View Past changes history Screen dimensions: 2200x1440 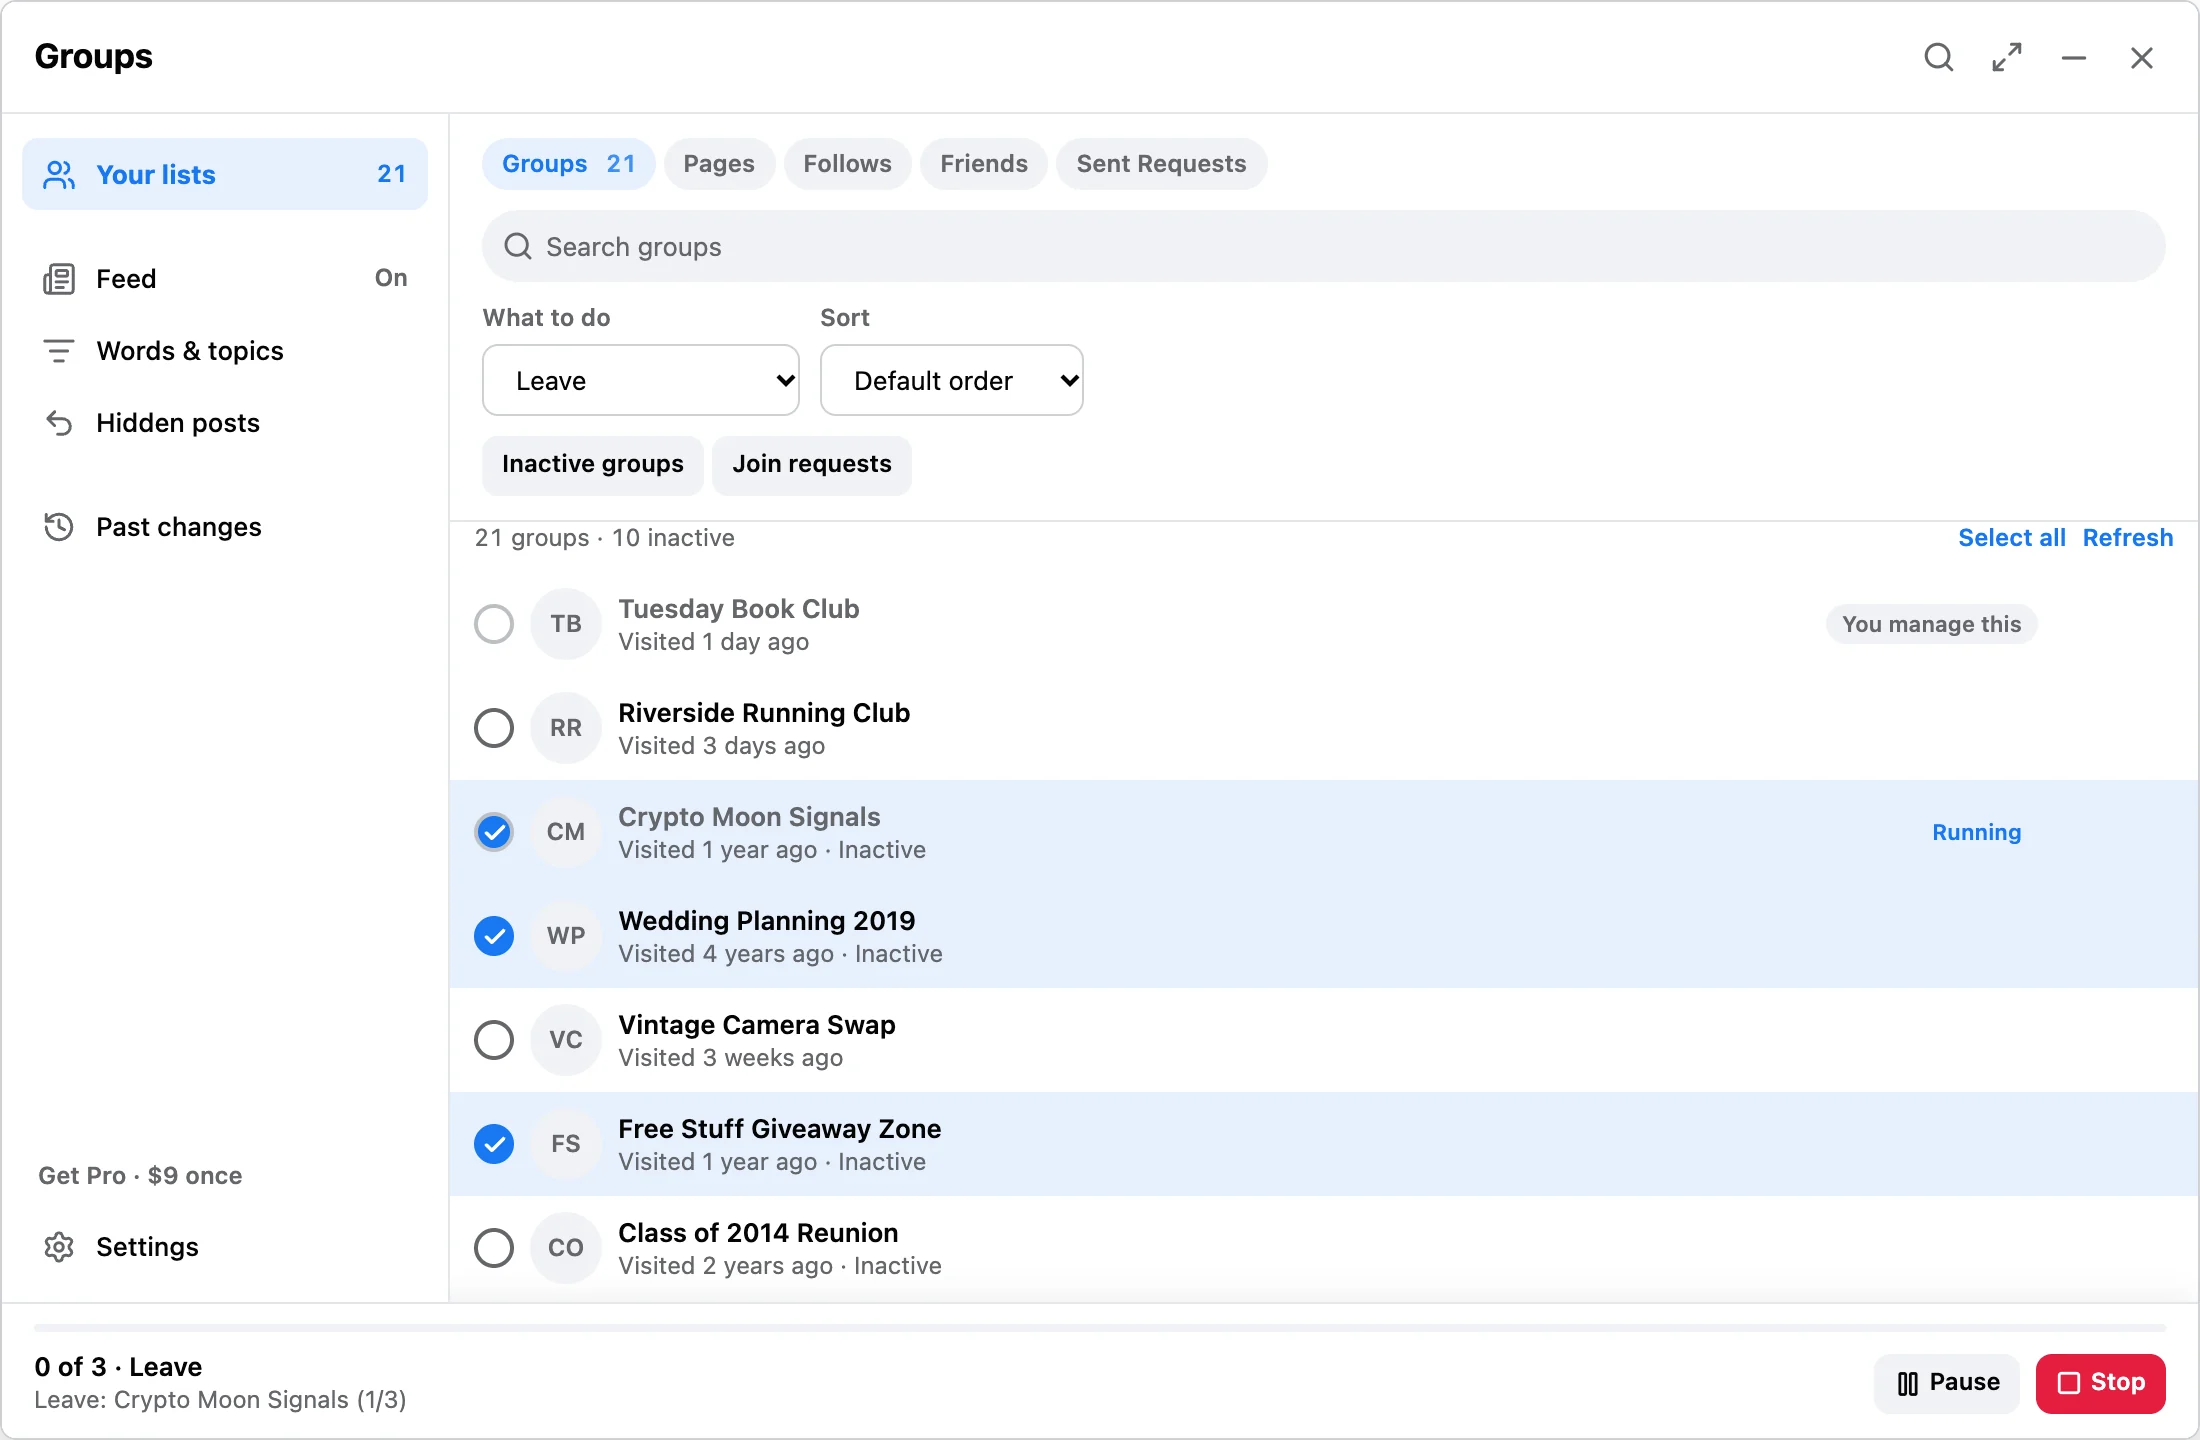point(225,527)
